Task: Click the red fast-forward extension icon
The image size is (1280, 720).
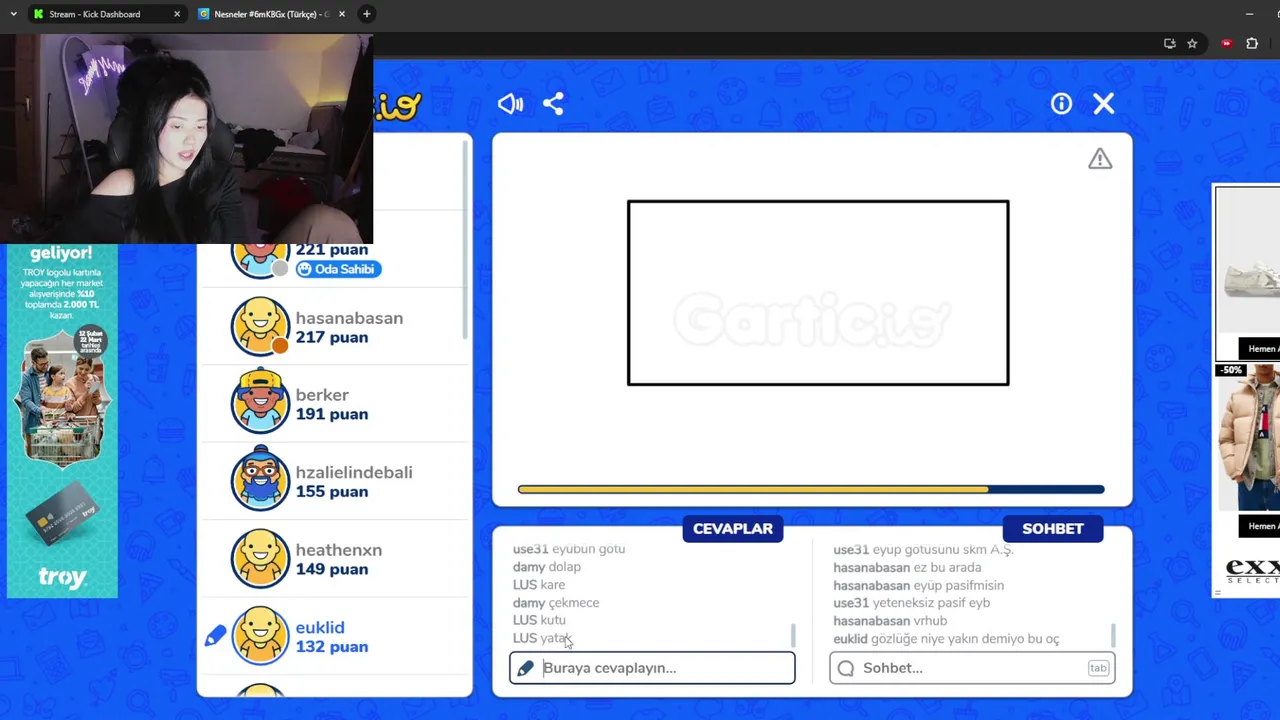Action: [1226, 43]
